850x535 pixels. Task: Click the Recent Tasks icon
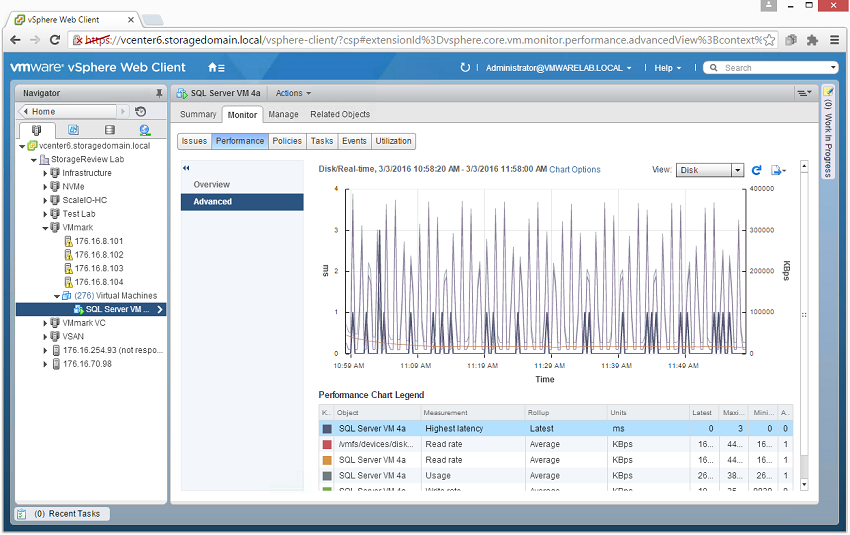pyautogui.click(x=22, y=514)
